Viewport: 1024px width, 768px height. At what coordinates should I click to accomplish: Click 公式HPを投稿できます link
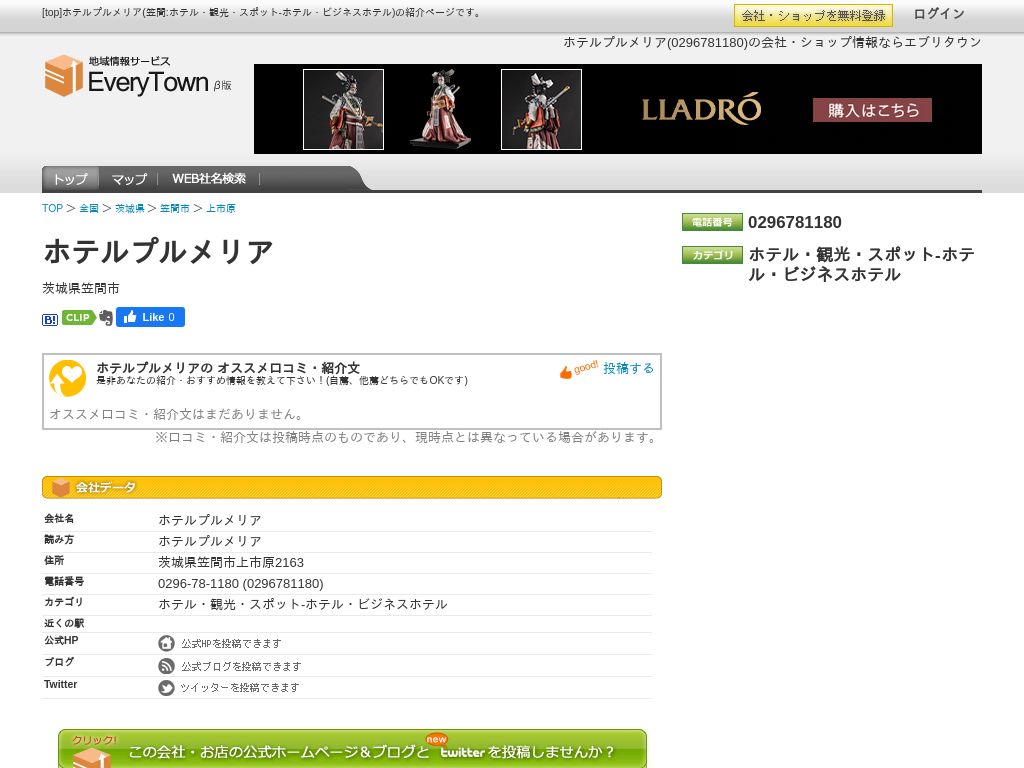[231, 644]
